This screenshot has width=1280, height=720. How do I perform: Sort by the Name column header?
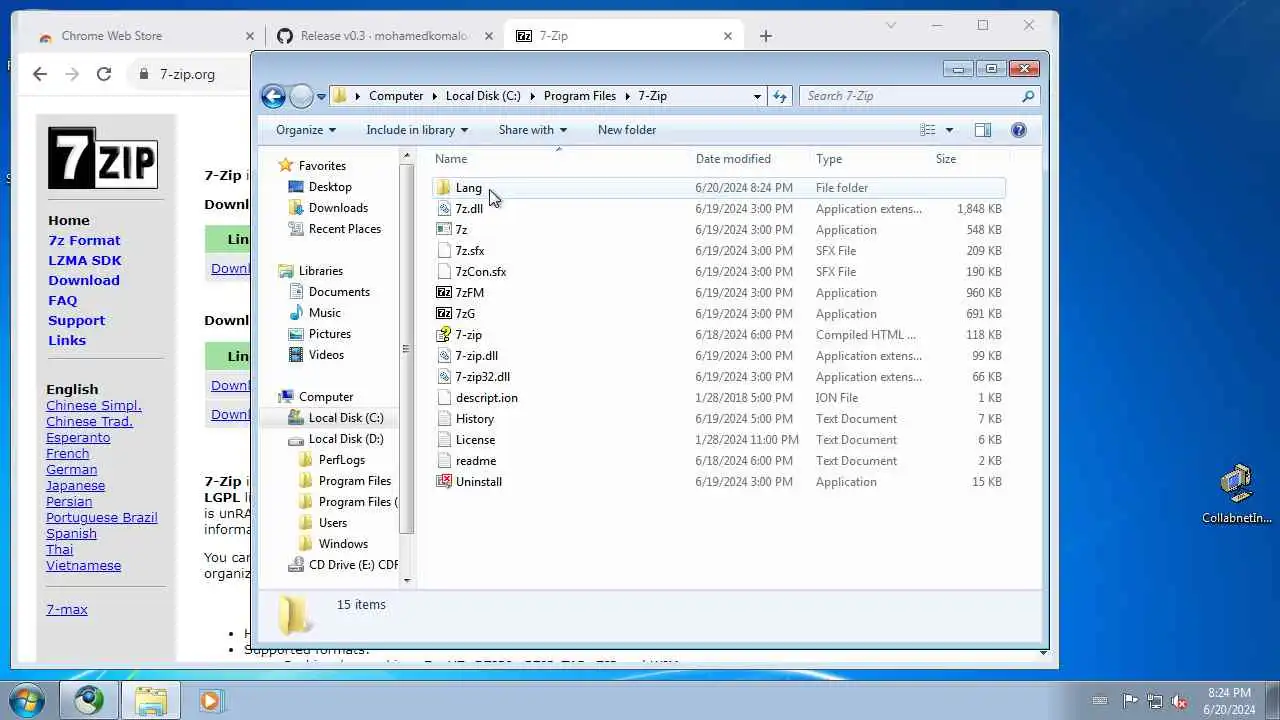[x=560, y=159]
